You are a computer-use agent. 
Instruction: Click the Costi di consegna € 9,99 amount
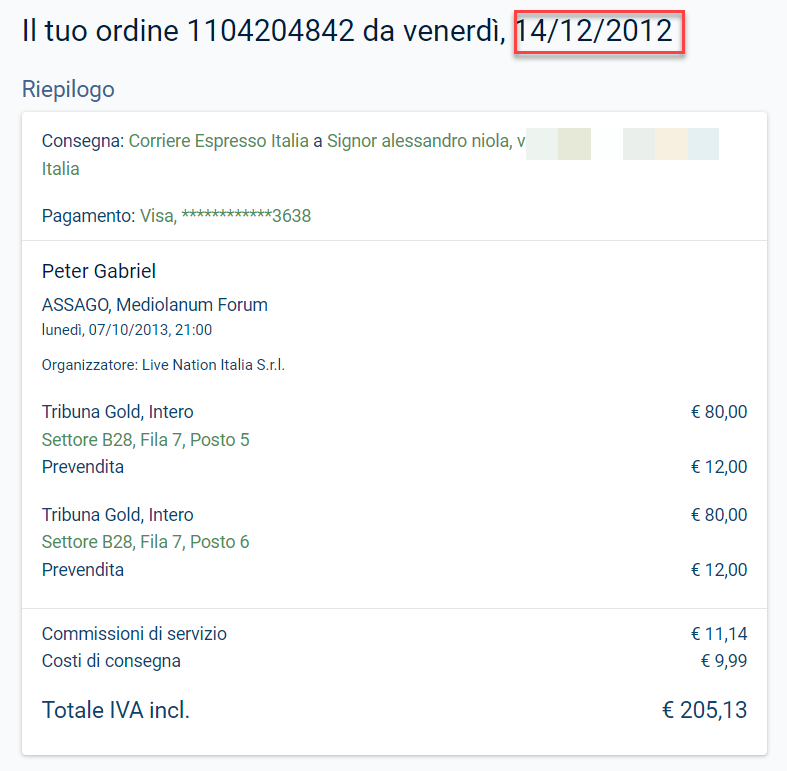724,661
